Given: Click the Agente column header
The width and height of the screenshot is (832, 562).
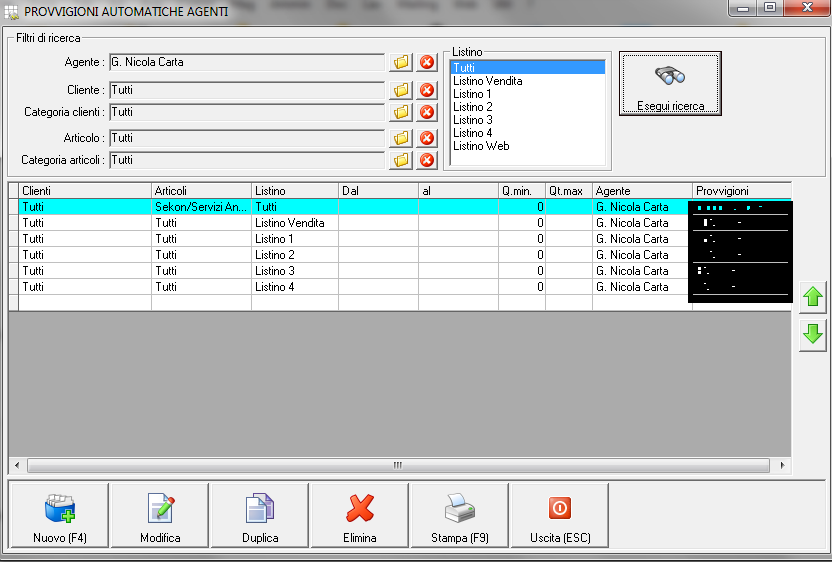Looking at the screenshot, I should point(642,191).
